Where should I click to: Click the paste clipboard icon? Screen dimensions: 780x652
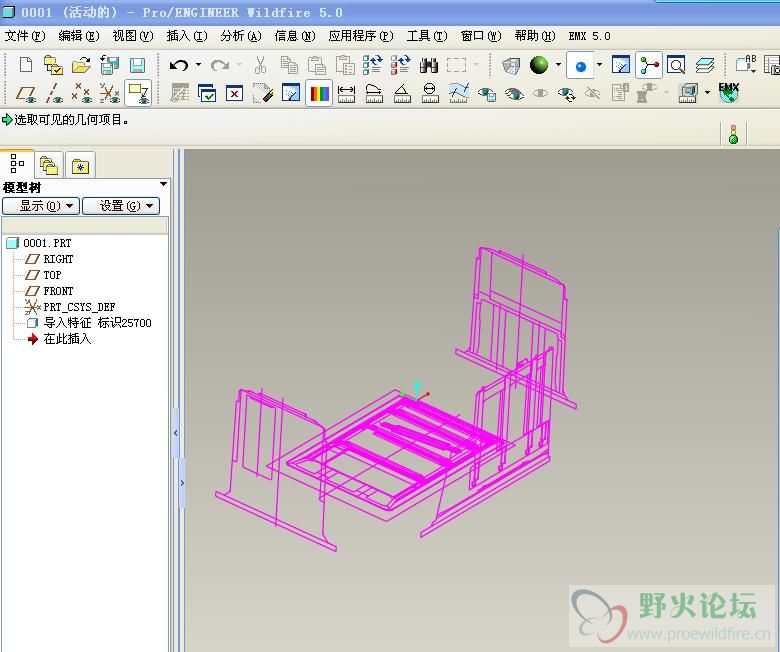point(316,65)
